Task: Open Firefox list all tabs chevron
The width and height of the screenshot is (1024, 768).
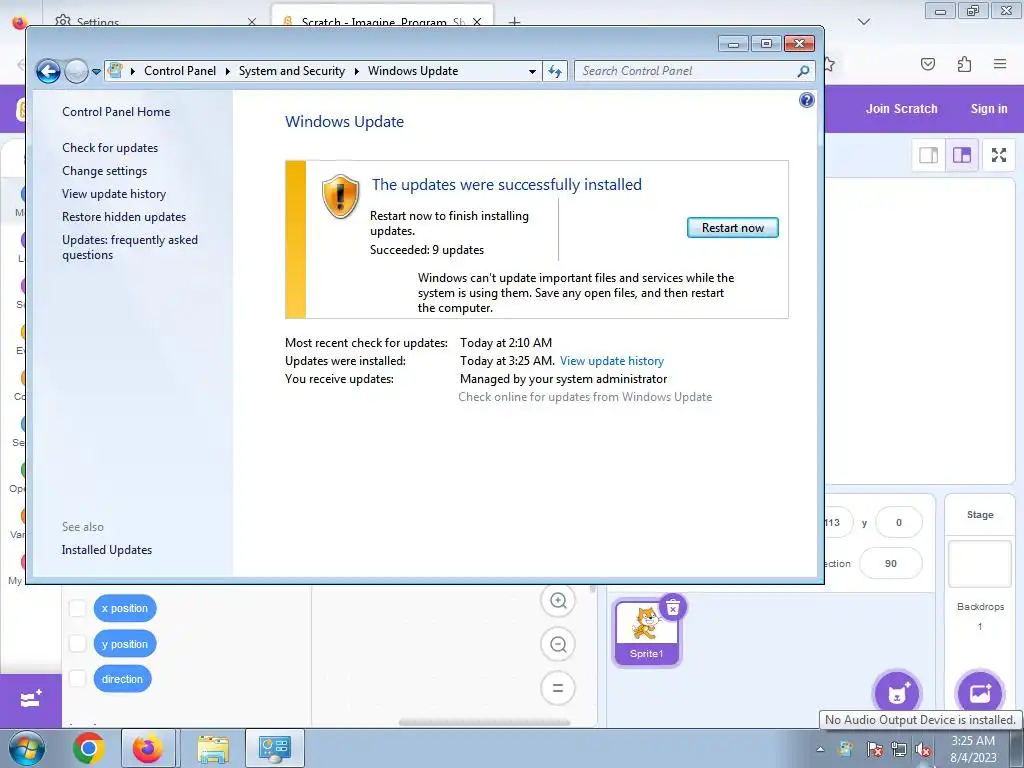Action: [864, 22]
